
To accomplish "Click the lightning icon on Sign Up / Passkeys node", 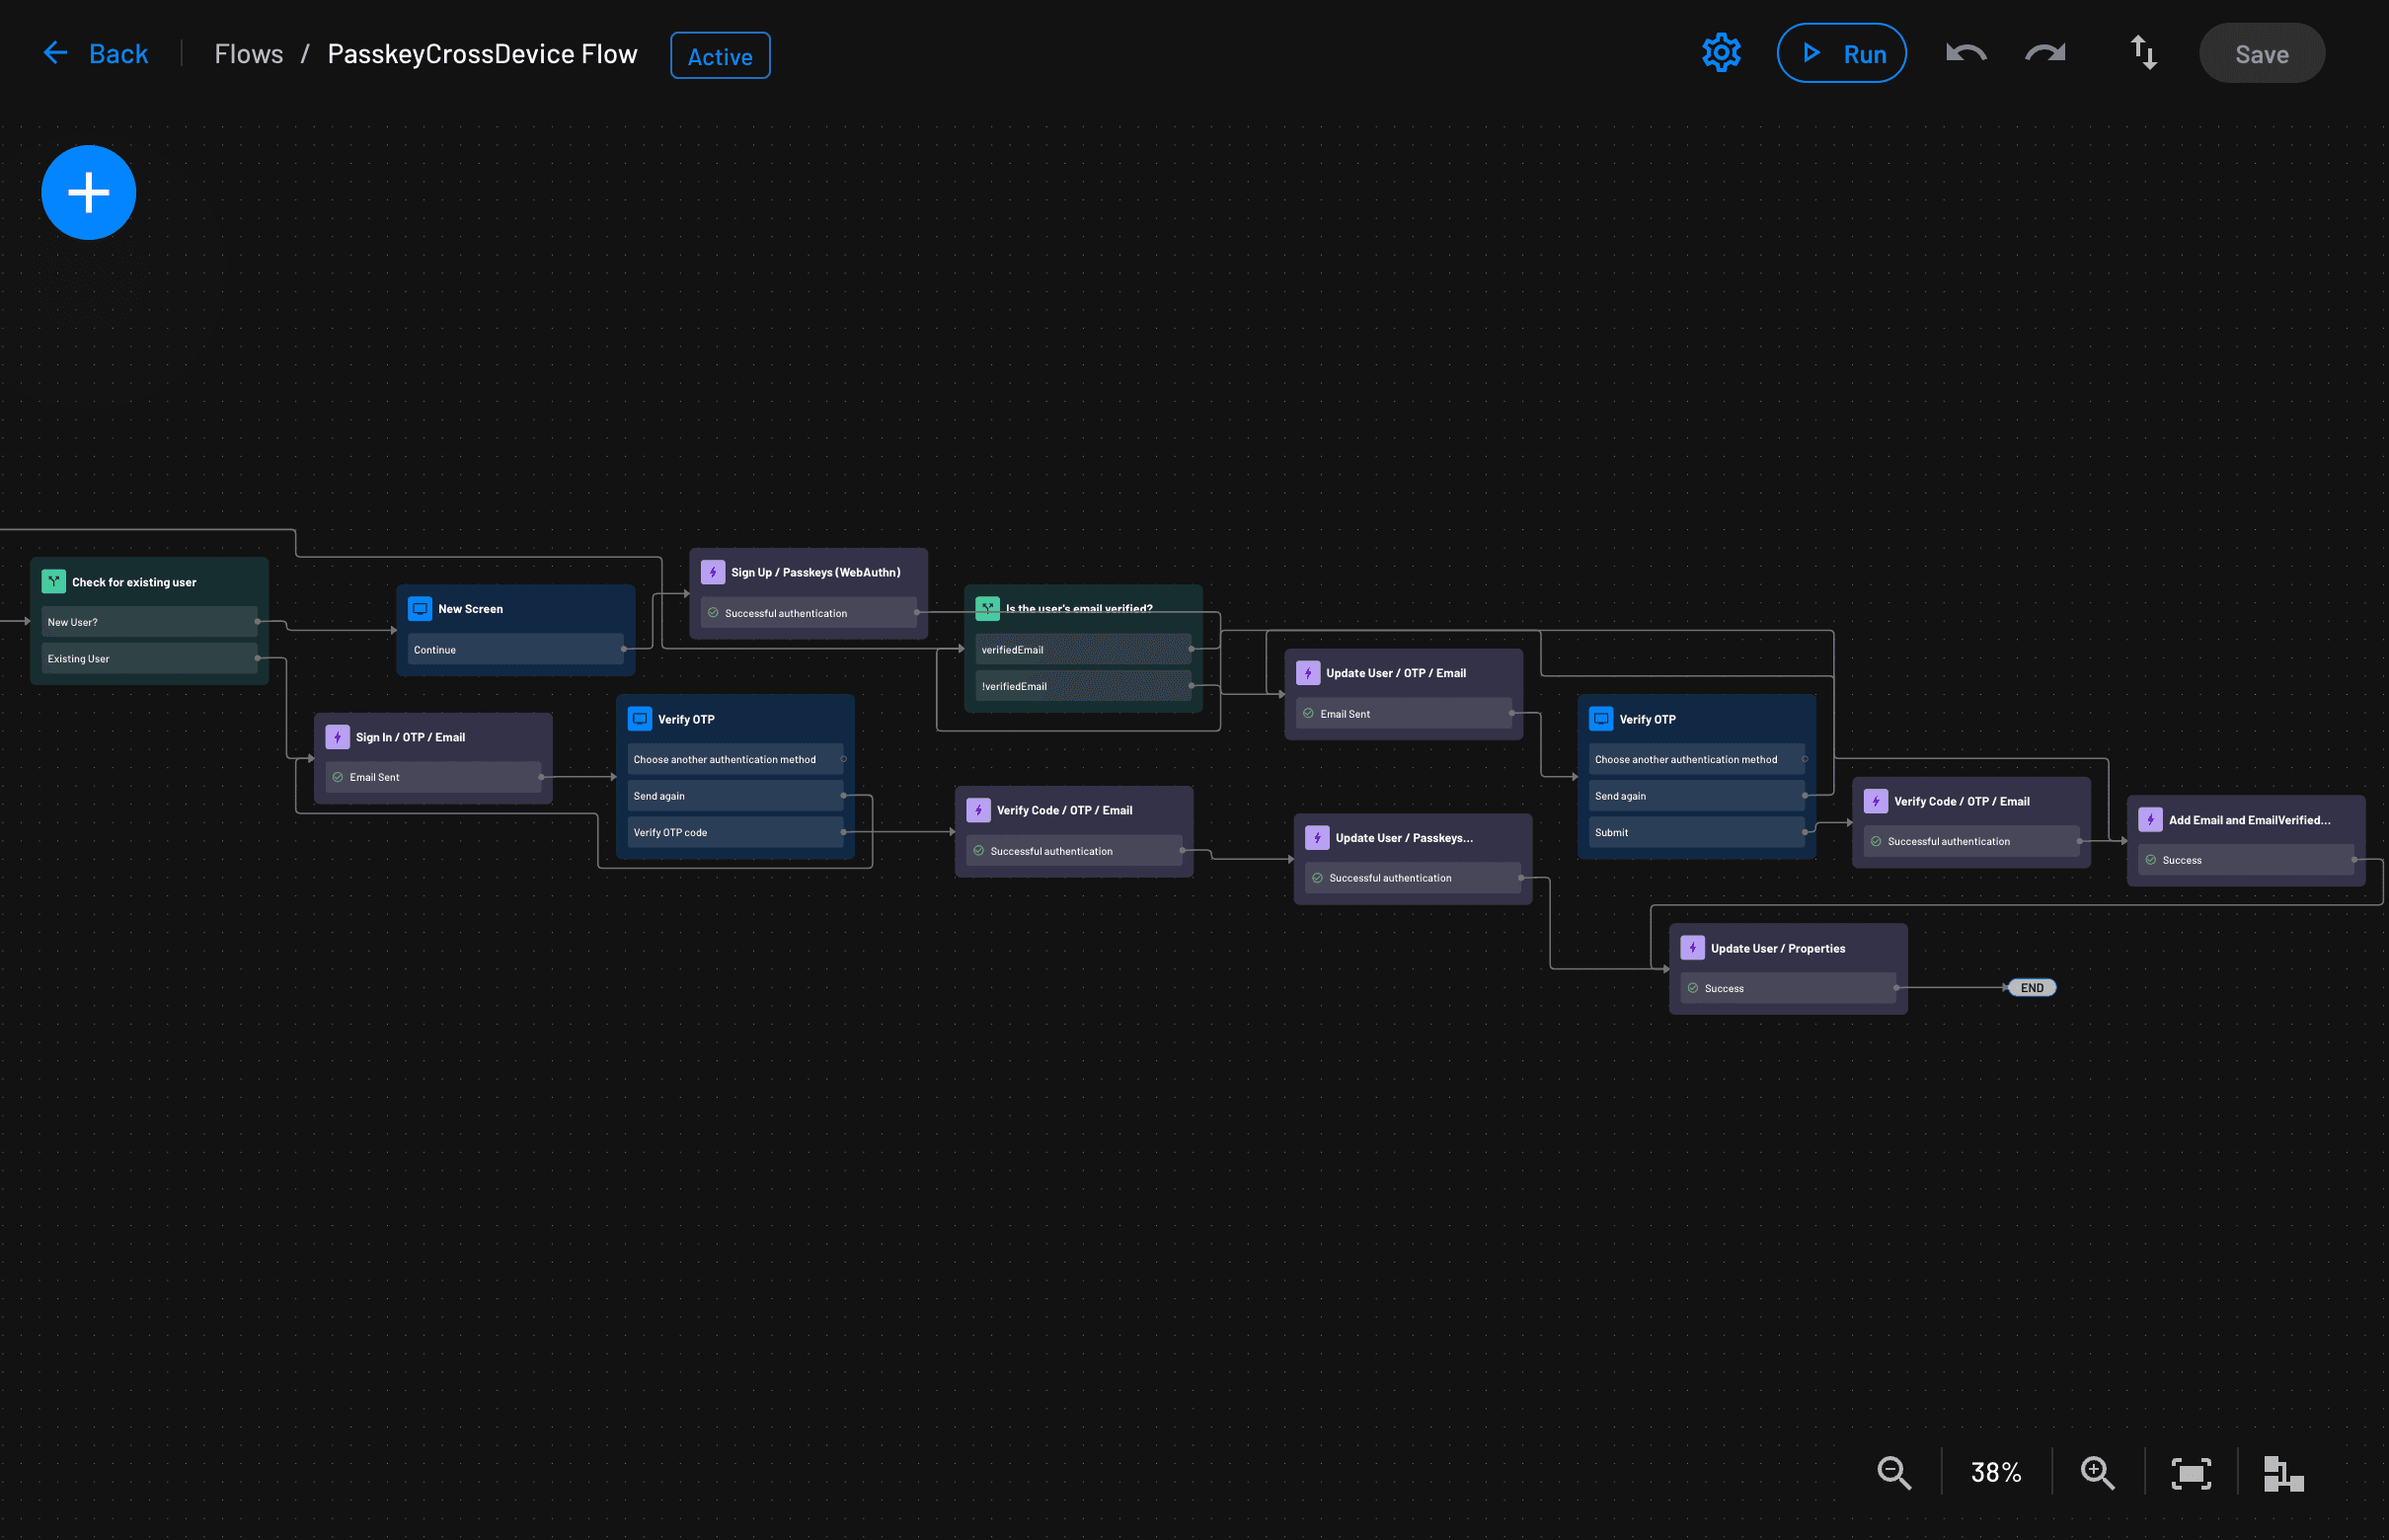I will [712, 572].
